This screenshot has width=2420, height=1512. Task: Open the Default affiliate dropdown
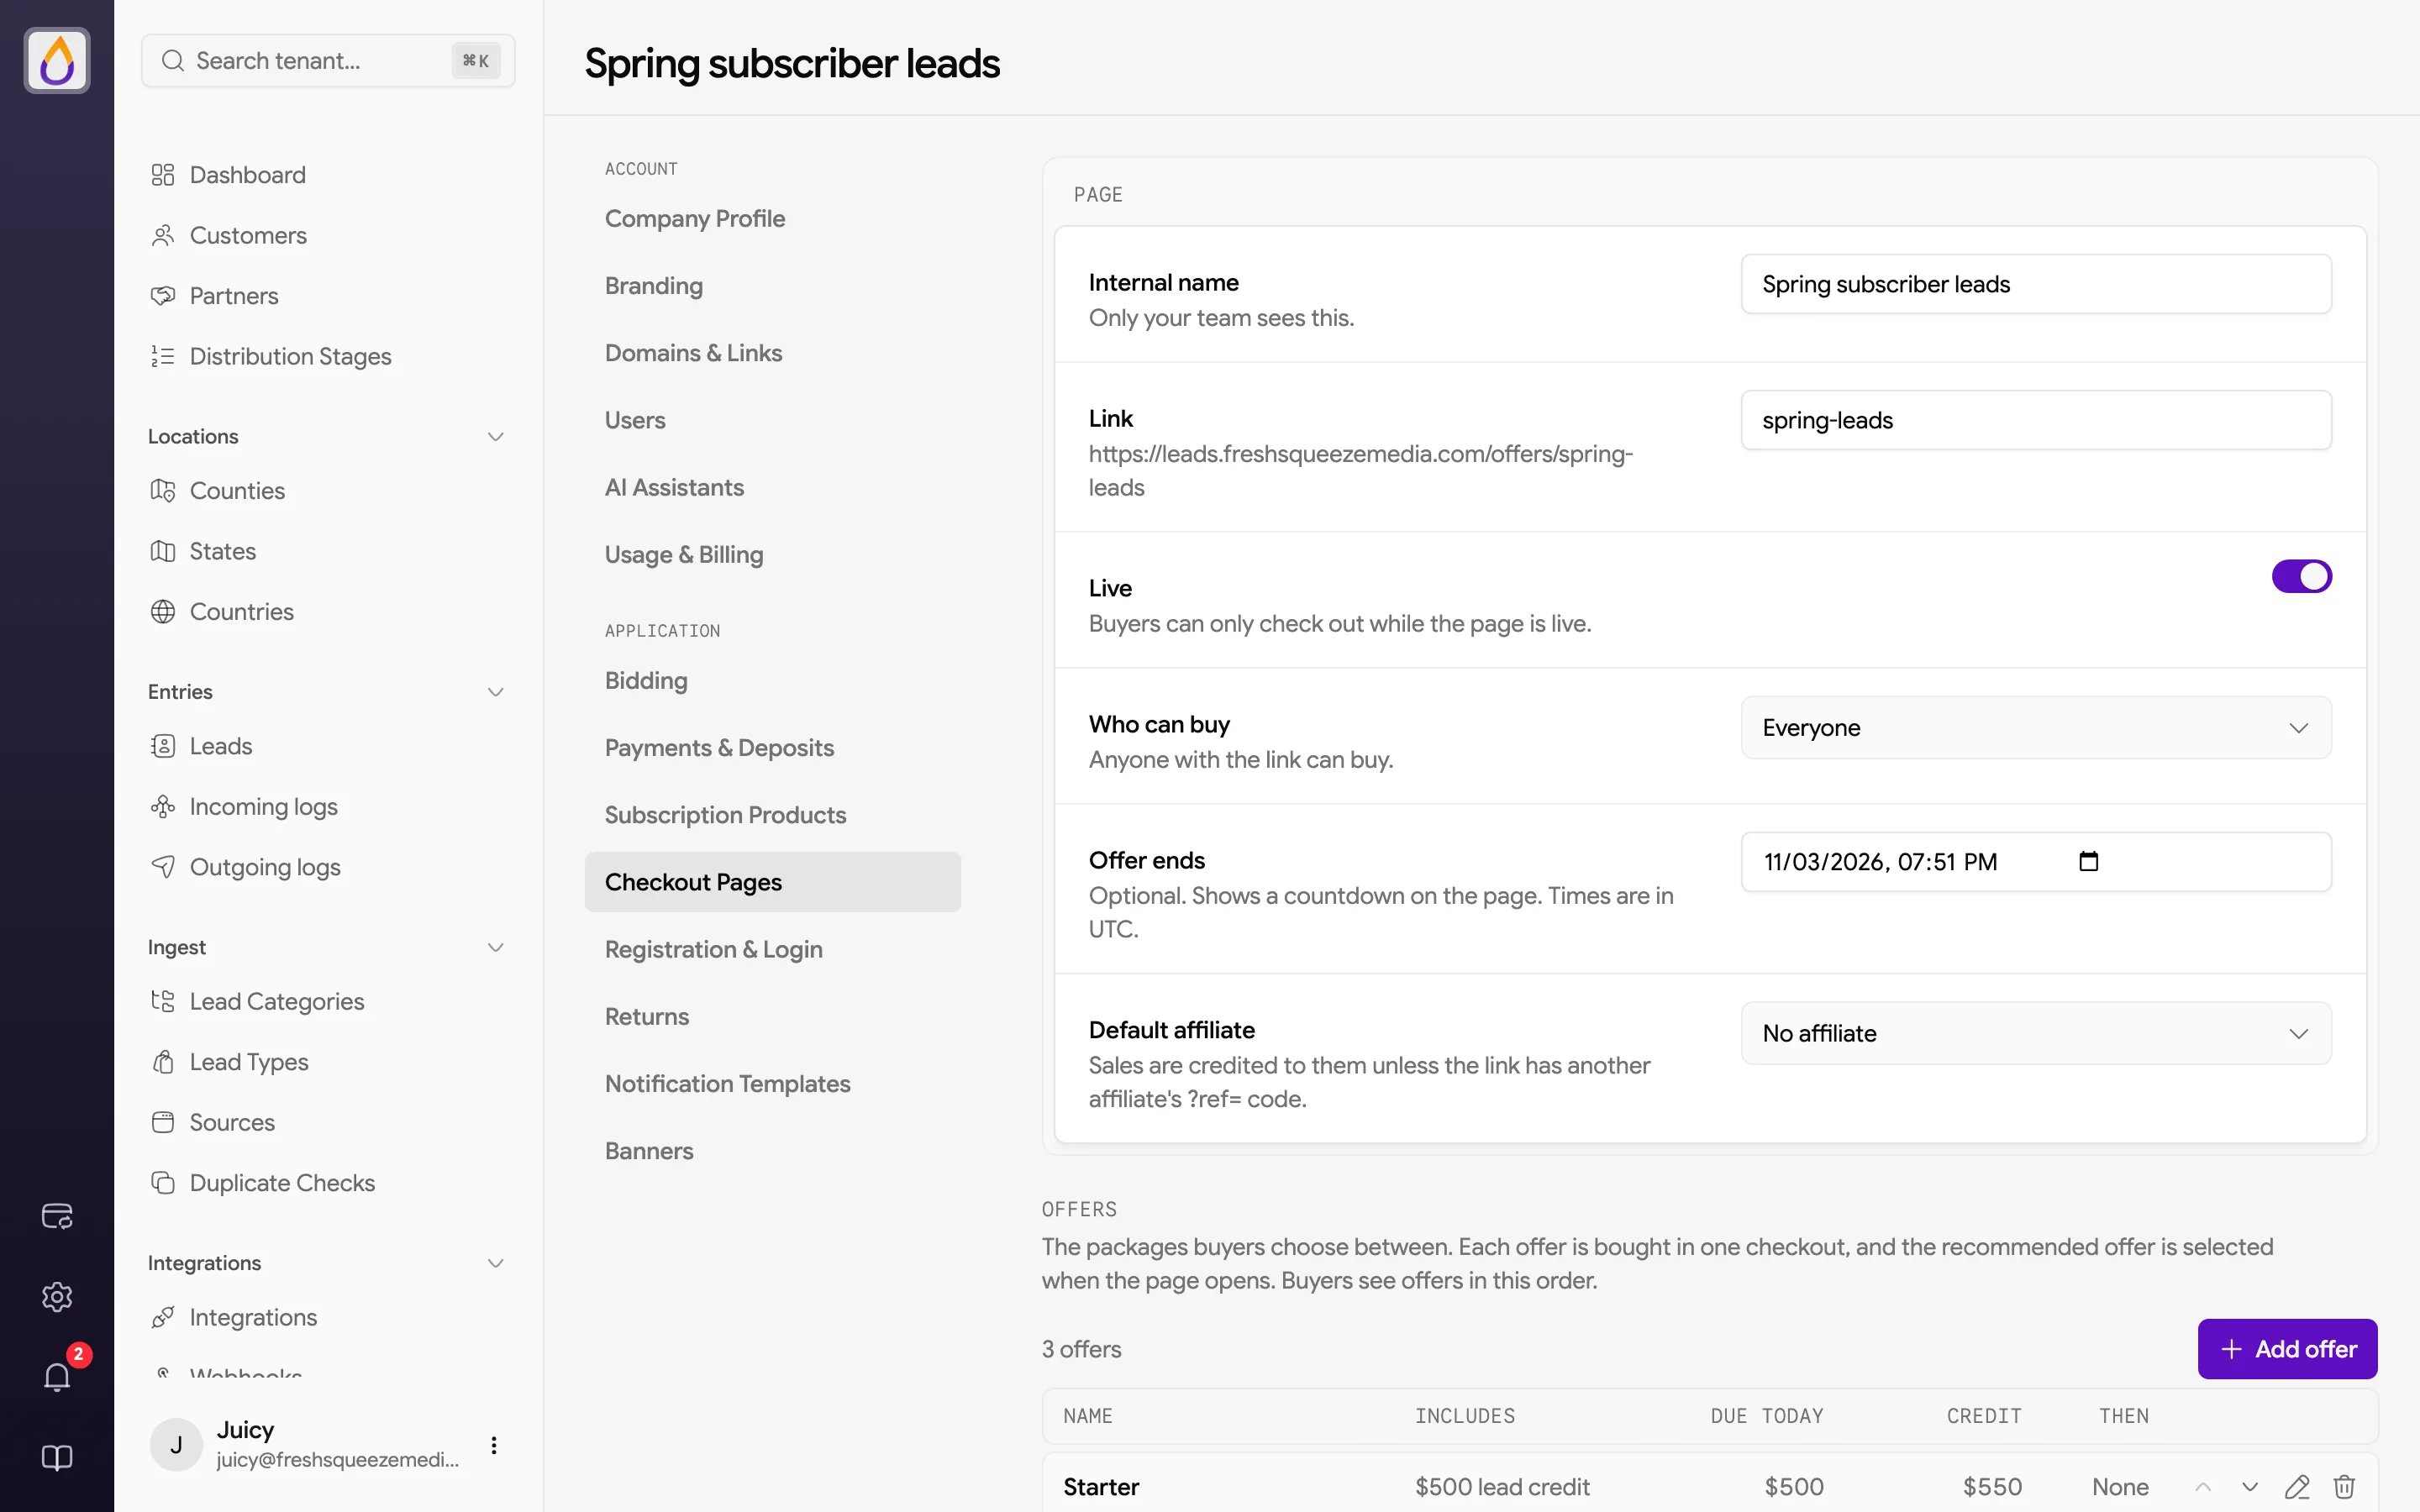tap(2036, 1033)
